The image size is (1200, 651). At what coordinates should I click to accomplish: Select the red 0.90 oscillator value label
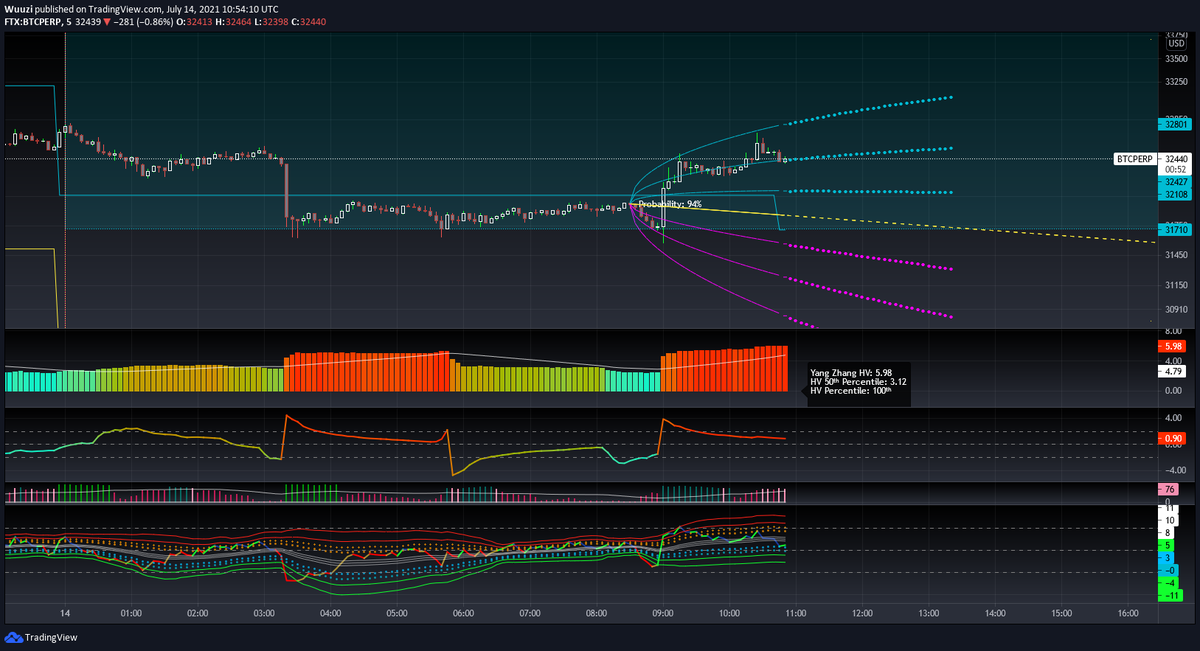click(x=1172, y=439)
